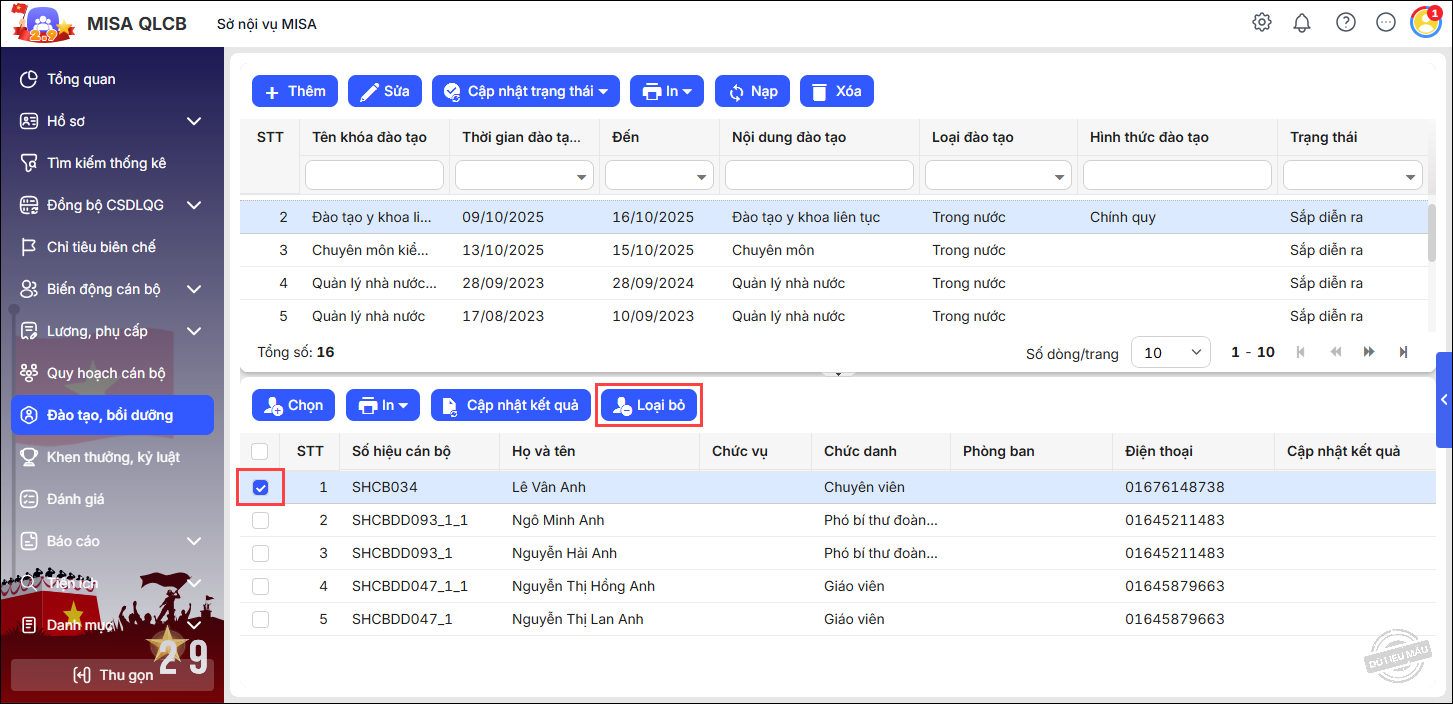Viewport: 1453px width, 704px height.
Task: Click the Thêm button
Action: click(x=295, y=91)
